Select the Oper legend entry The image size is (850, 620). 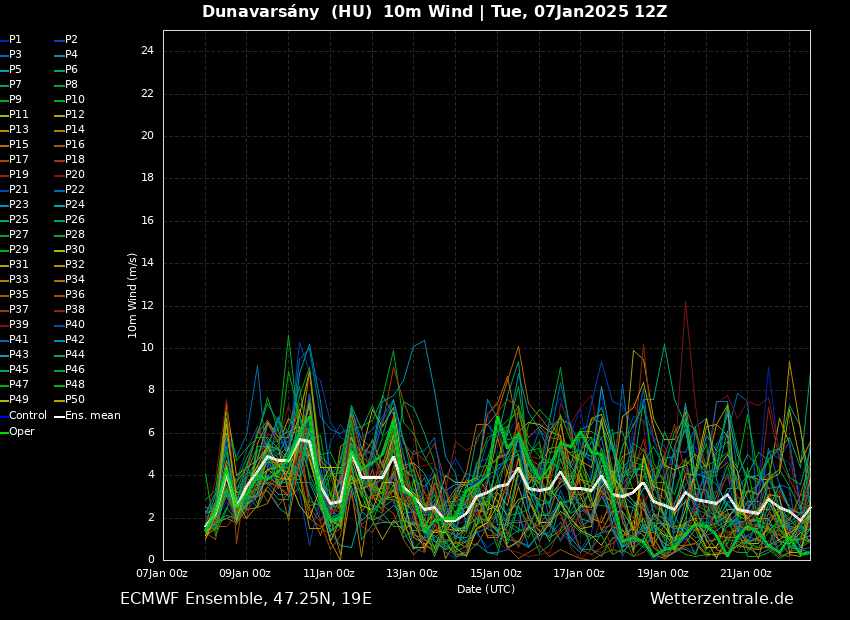coord(21,431)
